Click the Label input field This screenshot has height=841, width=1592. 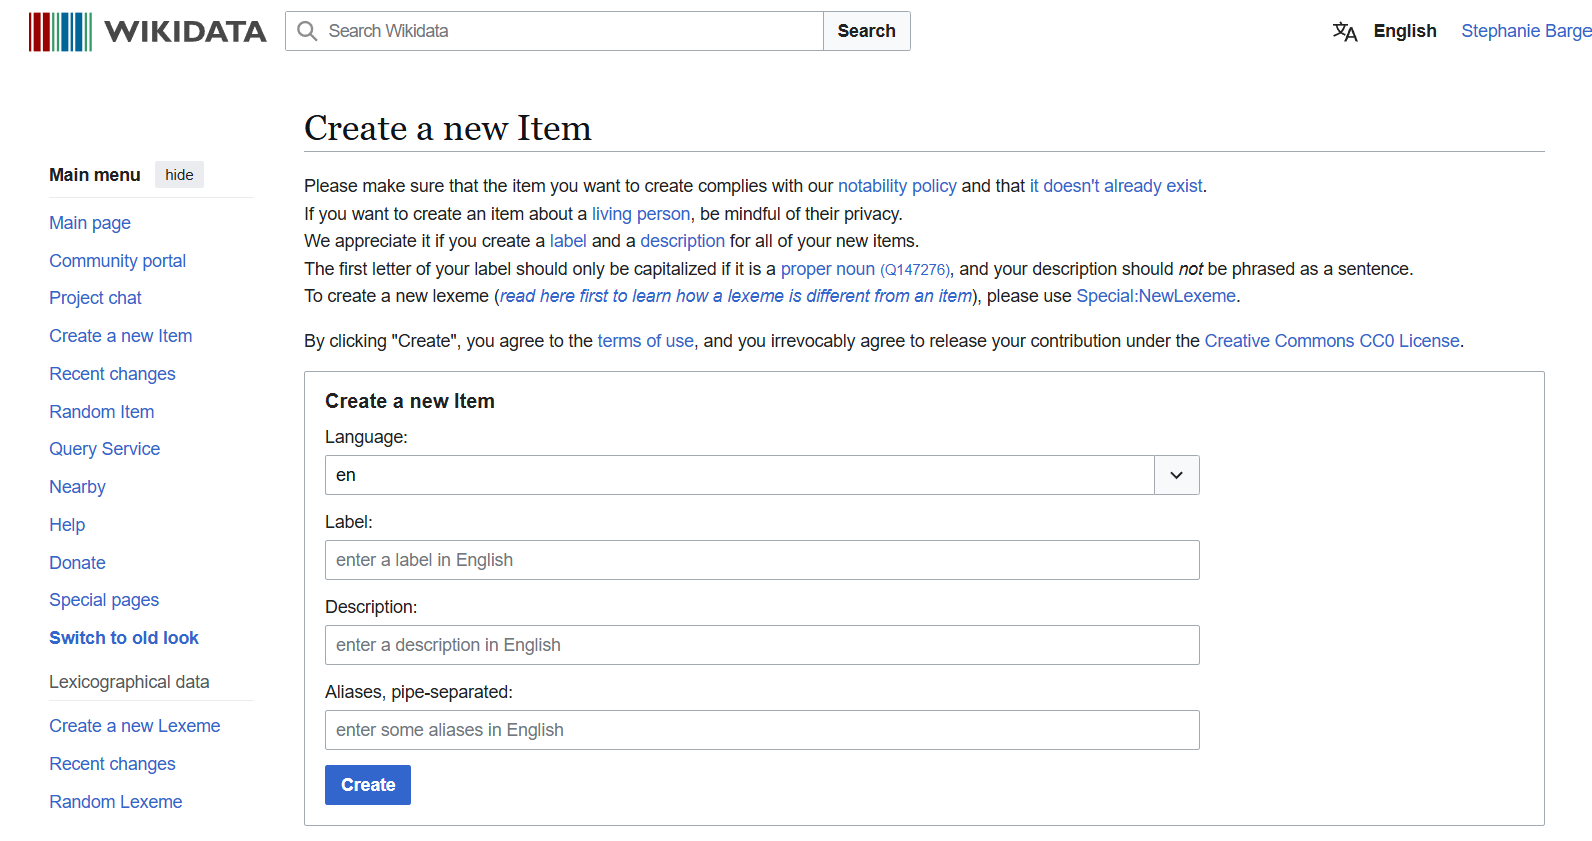click(x=761, y=560)
